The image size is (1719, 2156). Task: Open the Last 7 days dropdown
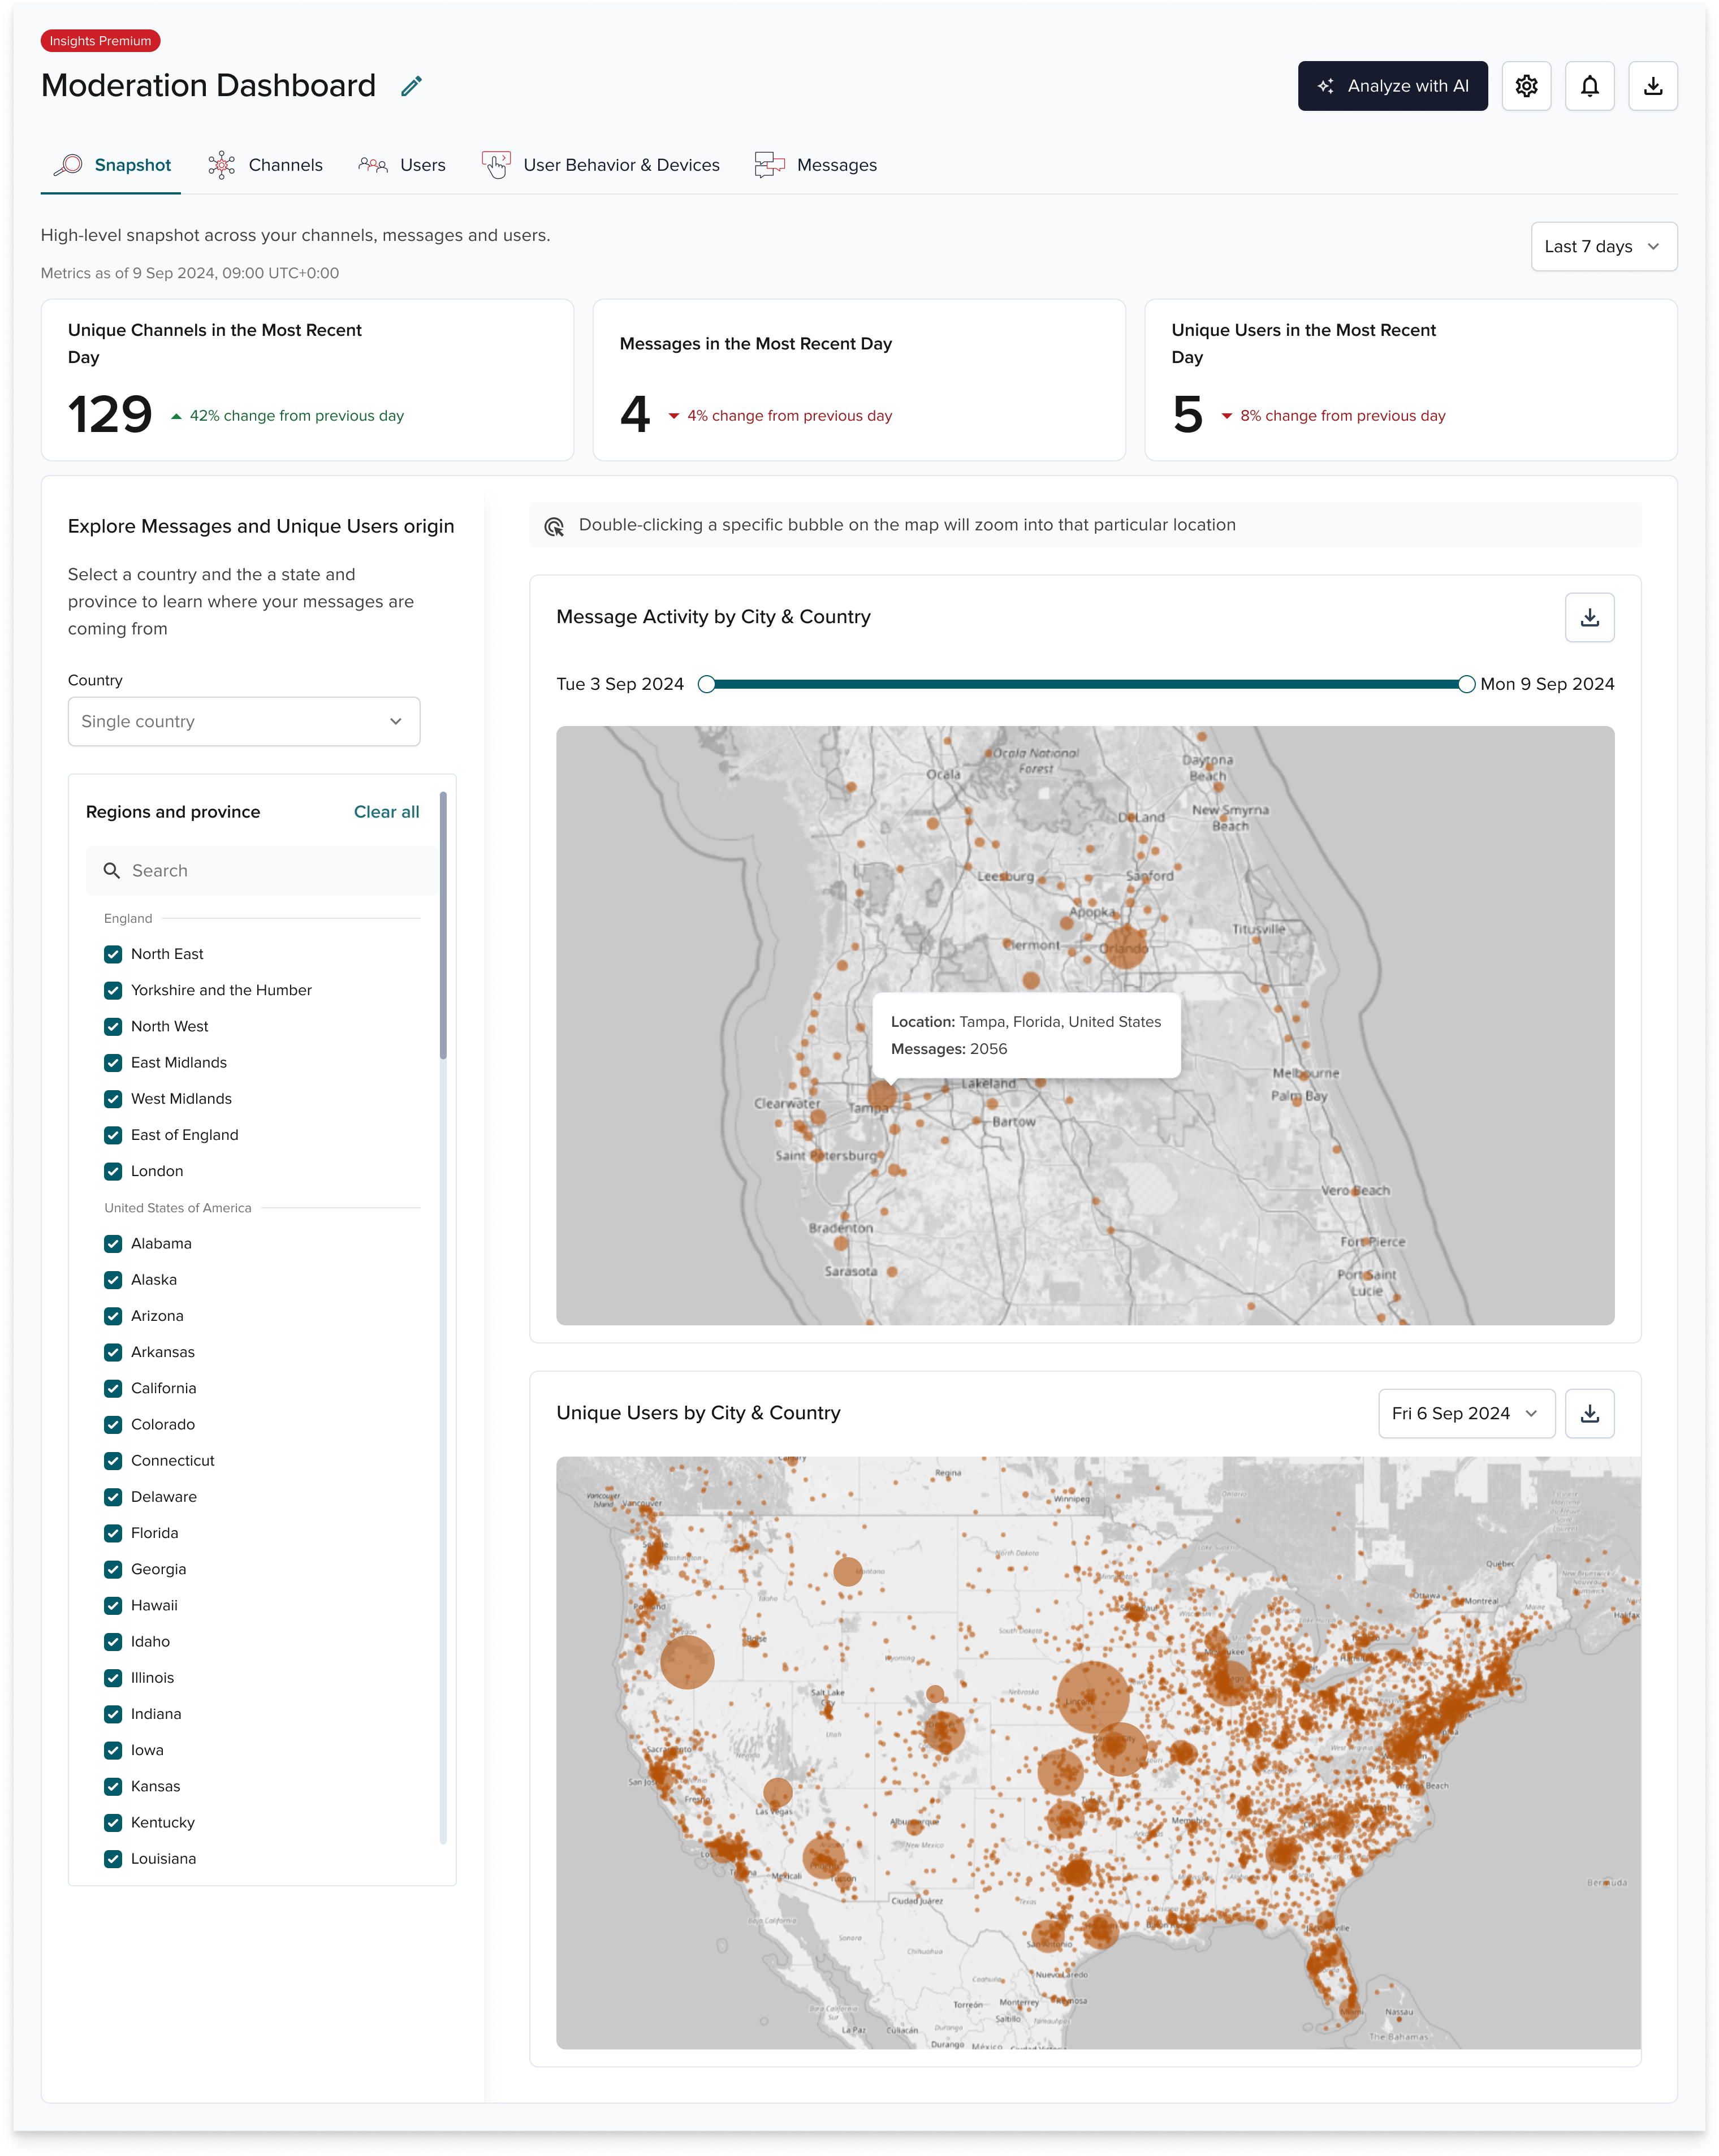[1603, 246]
